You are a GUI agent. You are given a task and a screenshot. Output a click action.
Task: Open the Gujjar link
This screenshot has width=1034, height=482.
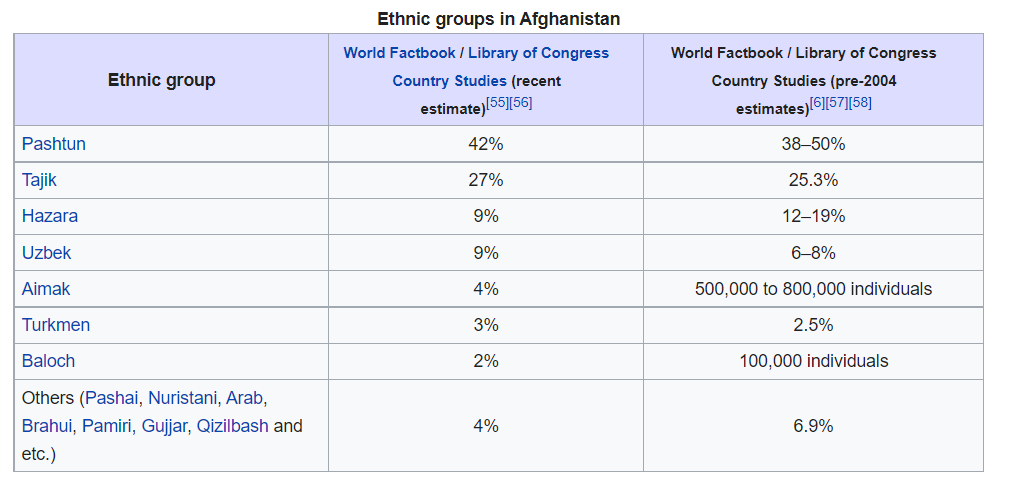point(164,426)
